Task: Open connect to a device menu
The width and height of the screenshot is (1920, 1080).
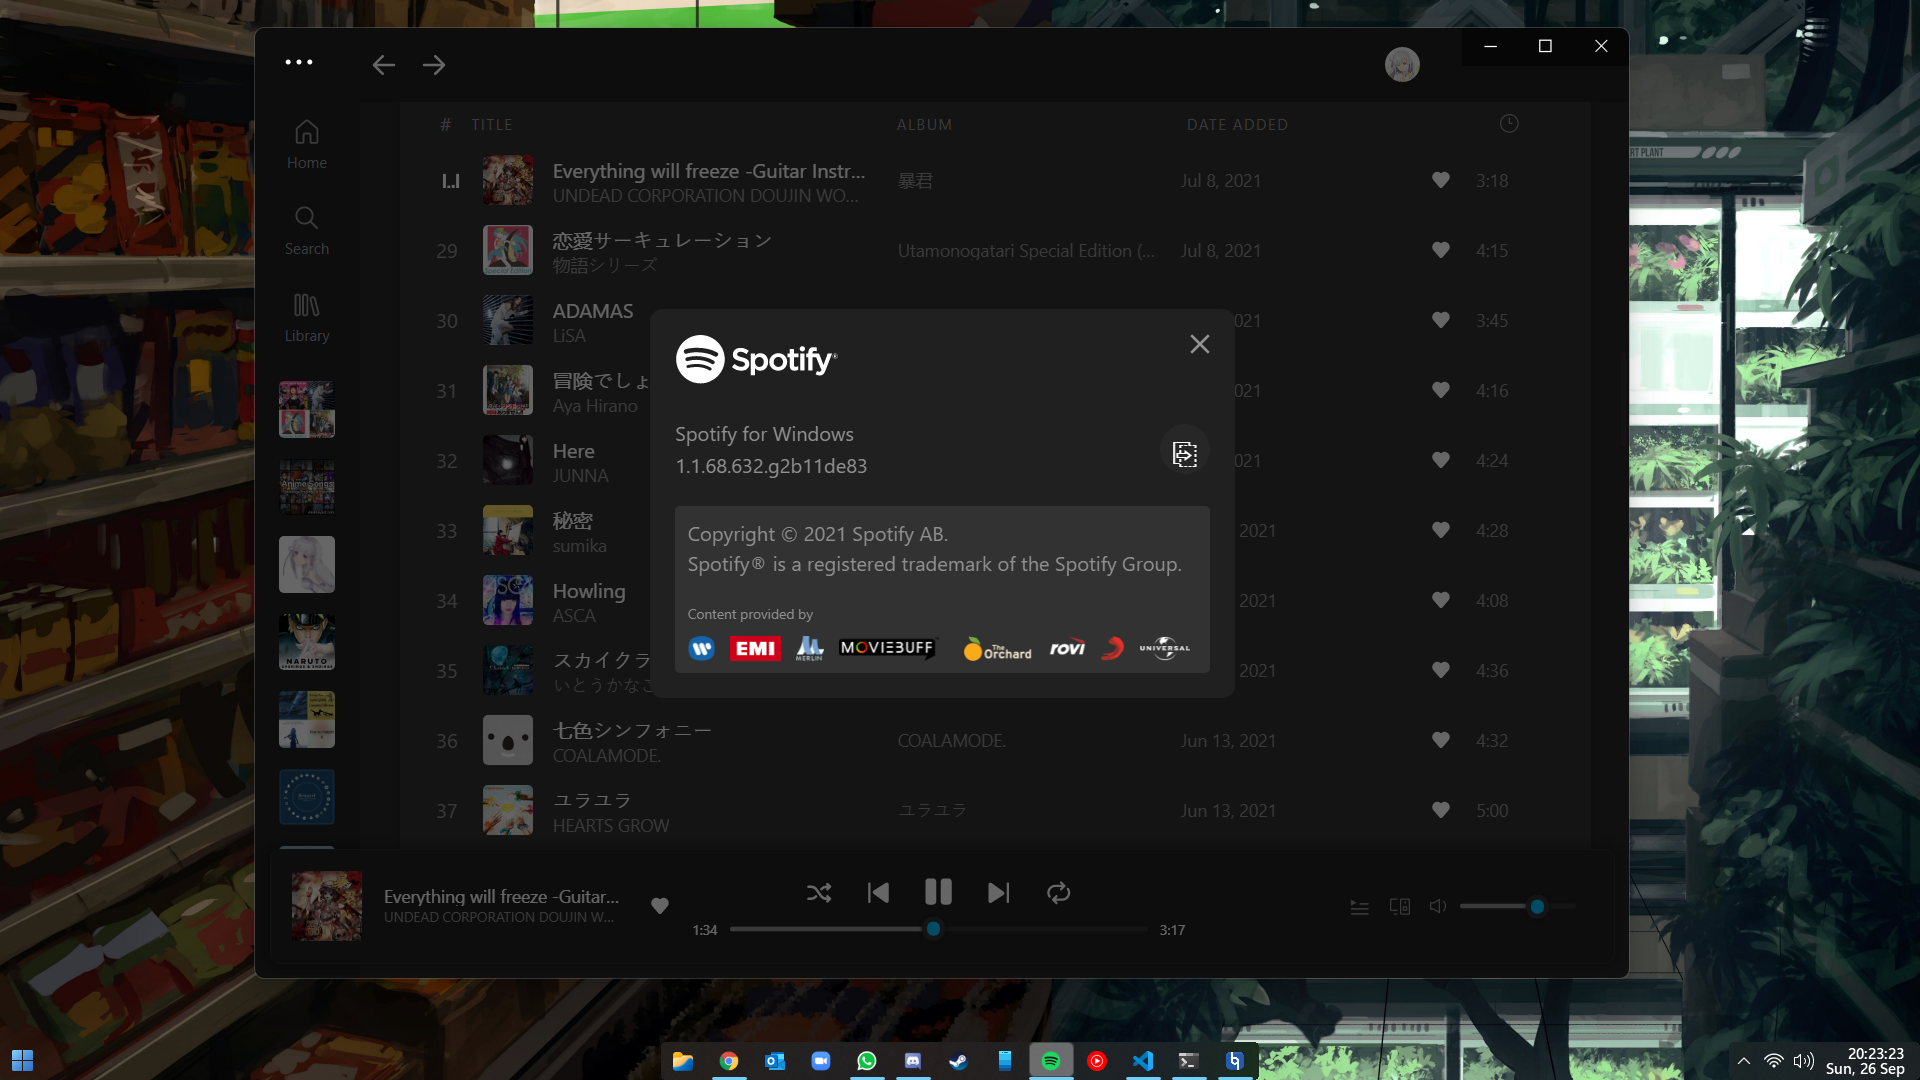Action: point(1399,907)
